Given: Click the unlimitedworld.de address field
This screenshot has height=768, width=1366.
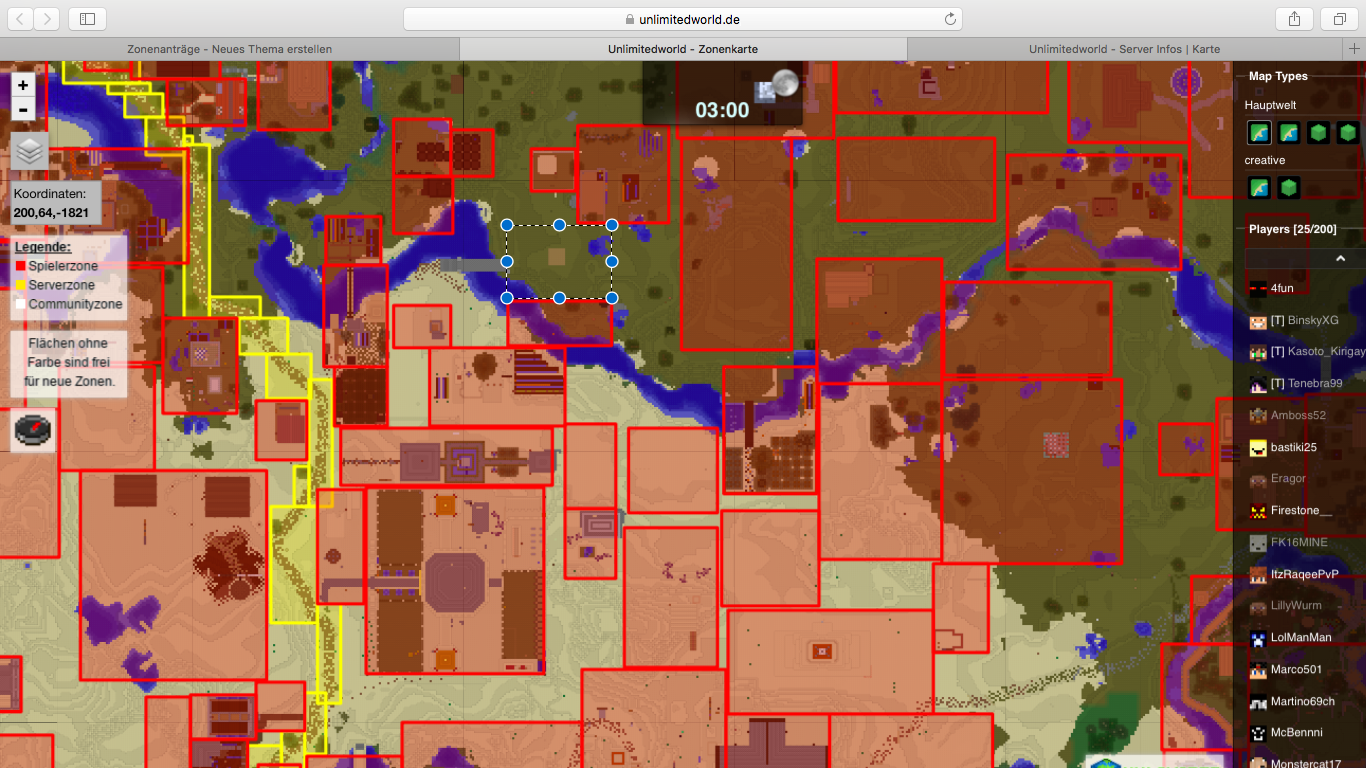Looking at the screenshot, I should 682,19.
